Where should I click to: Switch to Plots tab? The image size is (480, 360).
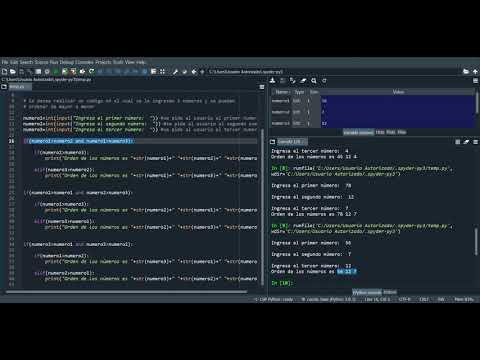[391, 132]
